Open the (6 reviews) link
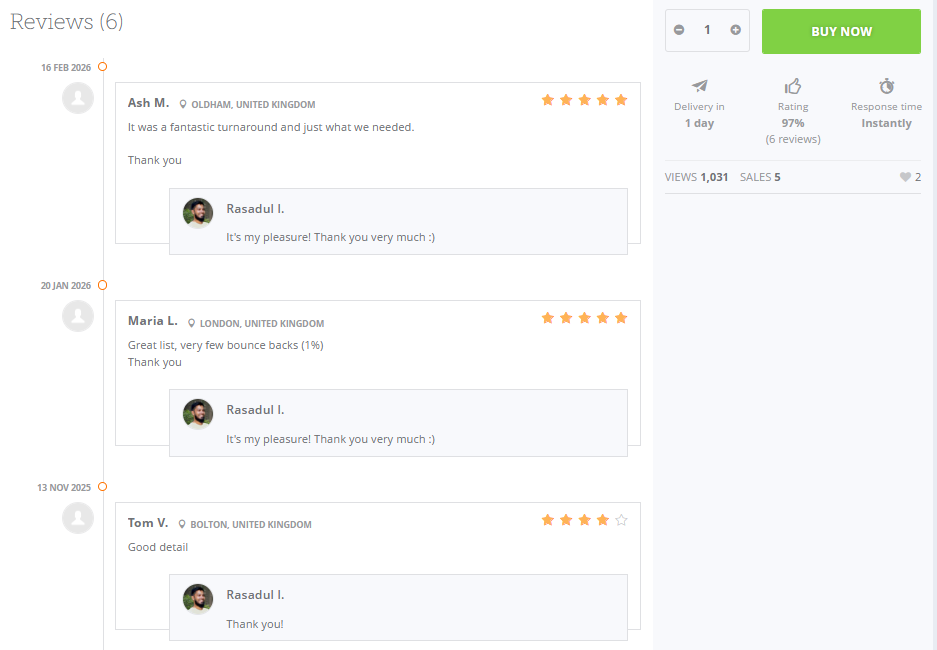This screenshot has width=937, height=650. click(792, 139)
